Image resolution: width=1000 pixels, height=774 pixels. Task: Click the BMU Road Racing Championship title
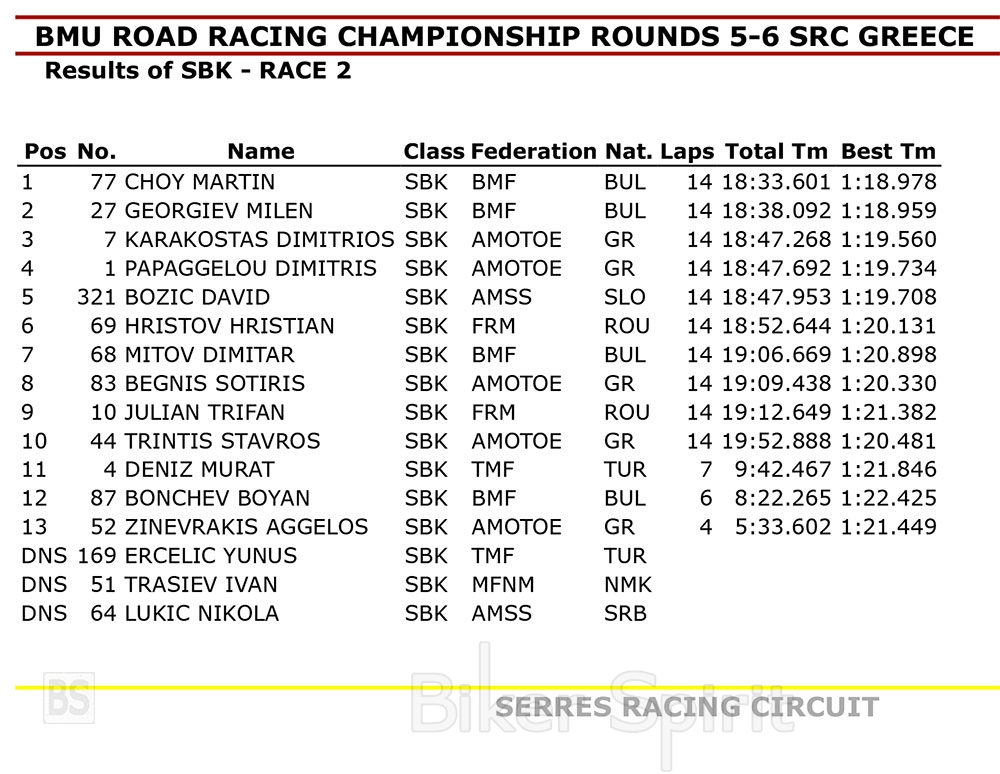(504, 37)
